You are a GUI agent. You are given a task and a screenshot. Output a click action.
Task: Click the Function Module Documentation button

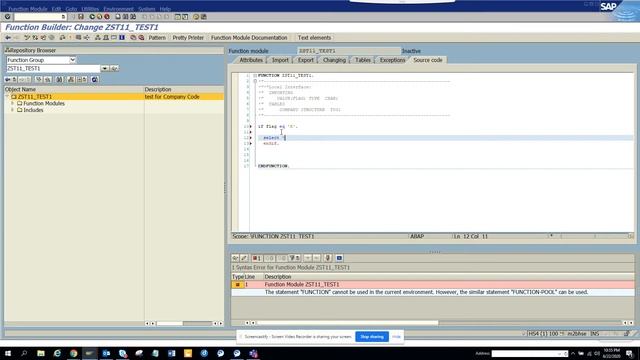pyautogui.click(x=249, y=38)
